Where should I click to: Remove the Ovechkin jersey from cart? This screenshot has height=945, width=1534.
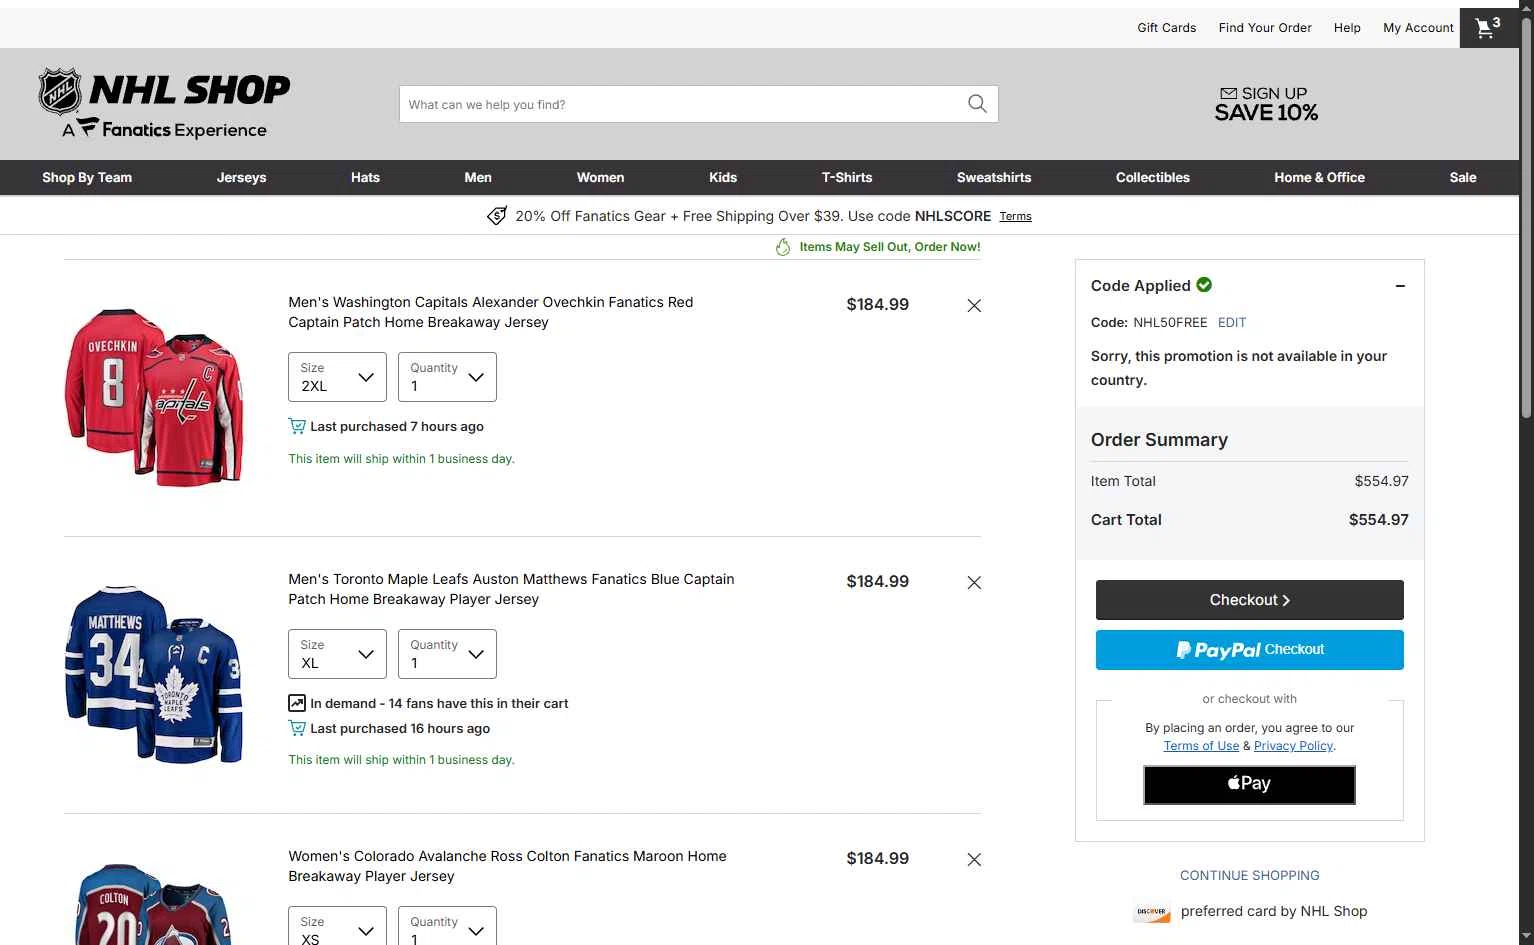click(x=974, y=306)
